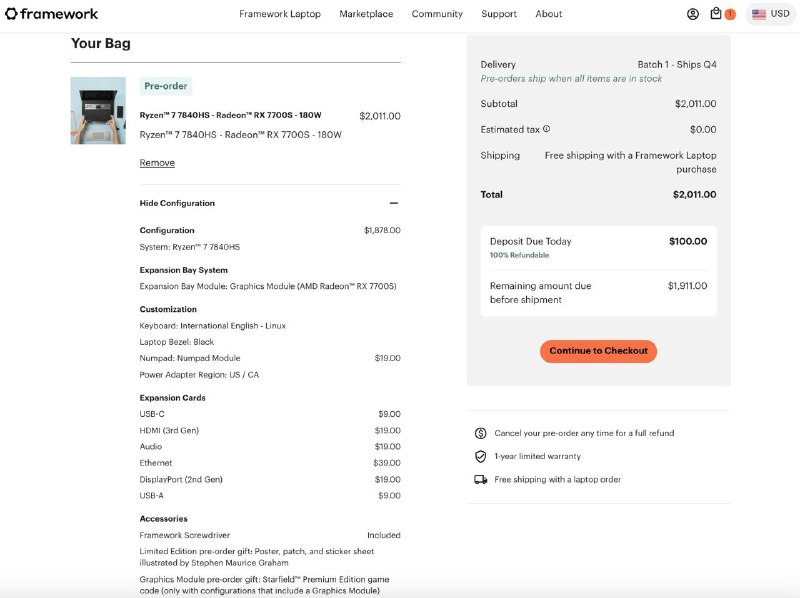Click the $2,011.00 item price
Viewport: 800px width, 598px height.
(x=380, y=116)
